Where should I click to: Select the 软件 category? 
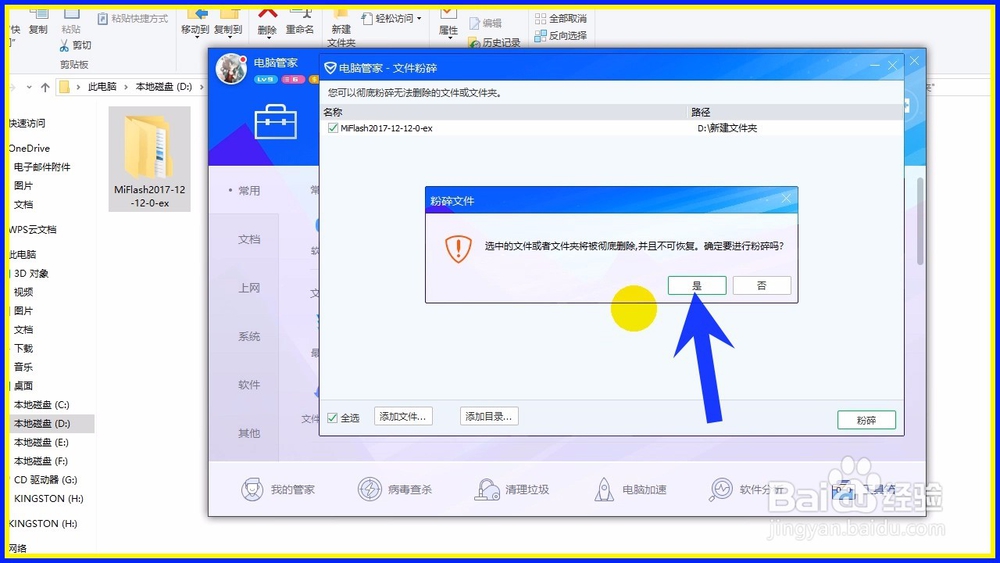(x=249, y=384)
